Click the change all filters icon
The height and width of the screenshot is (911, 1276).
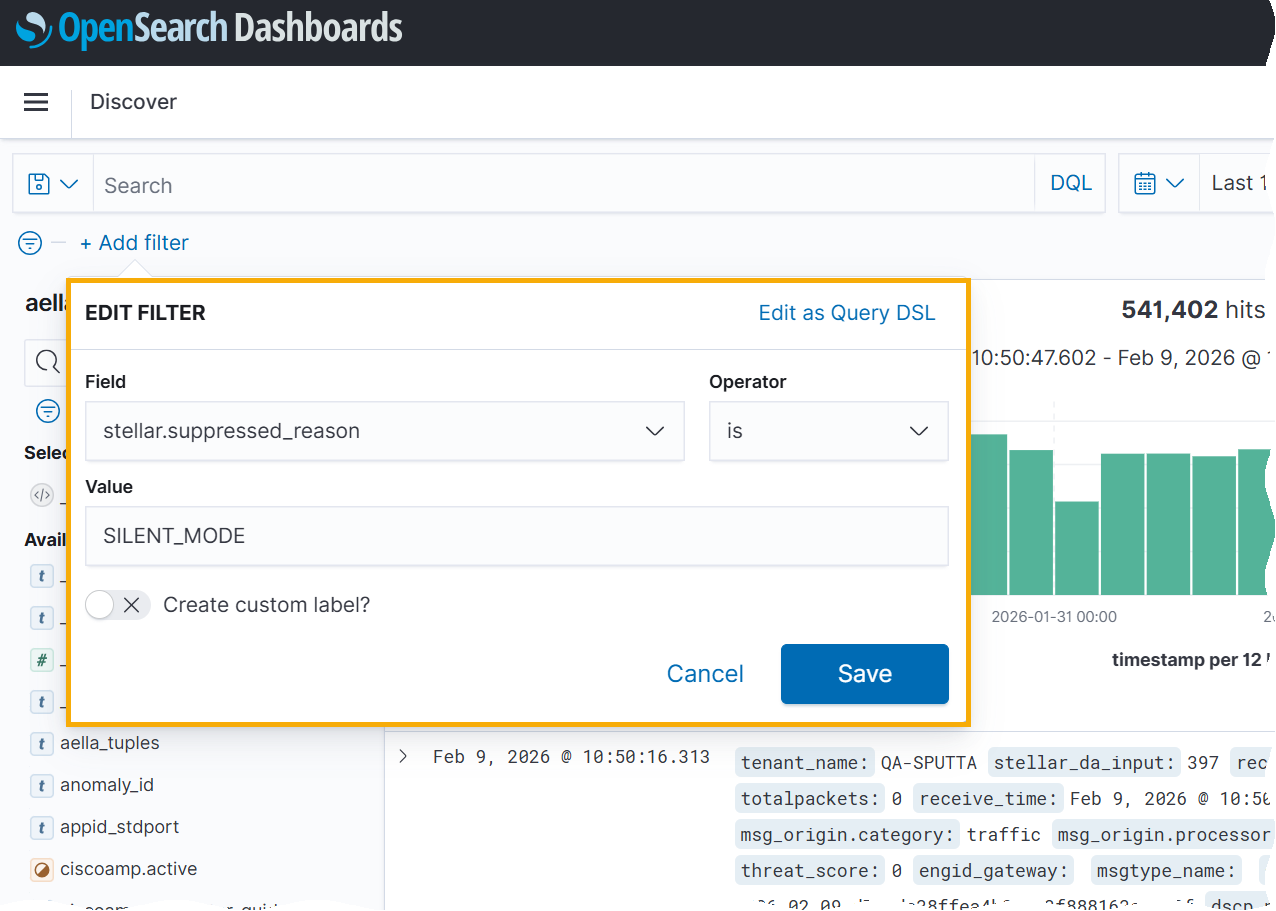[31, 243]
